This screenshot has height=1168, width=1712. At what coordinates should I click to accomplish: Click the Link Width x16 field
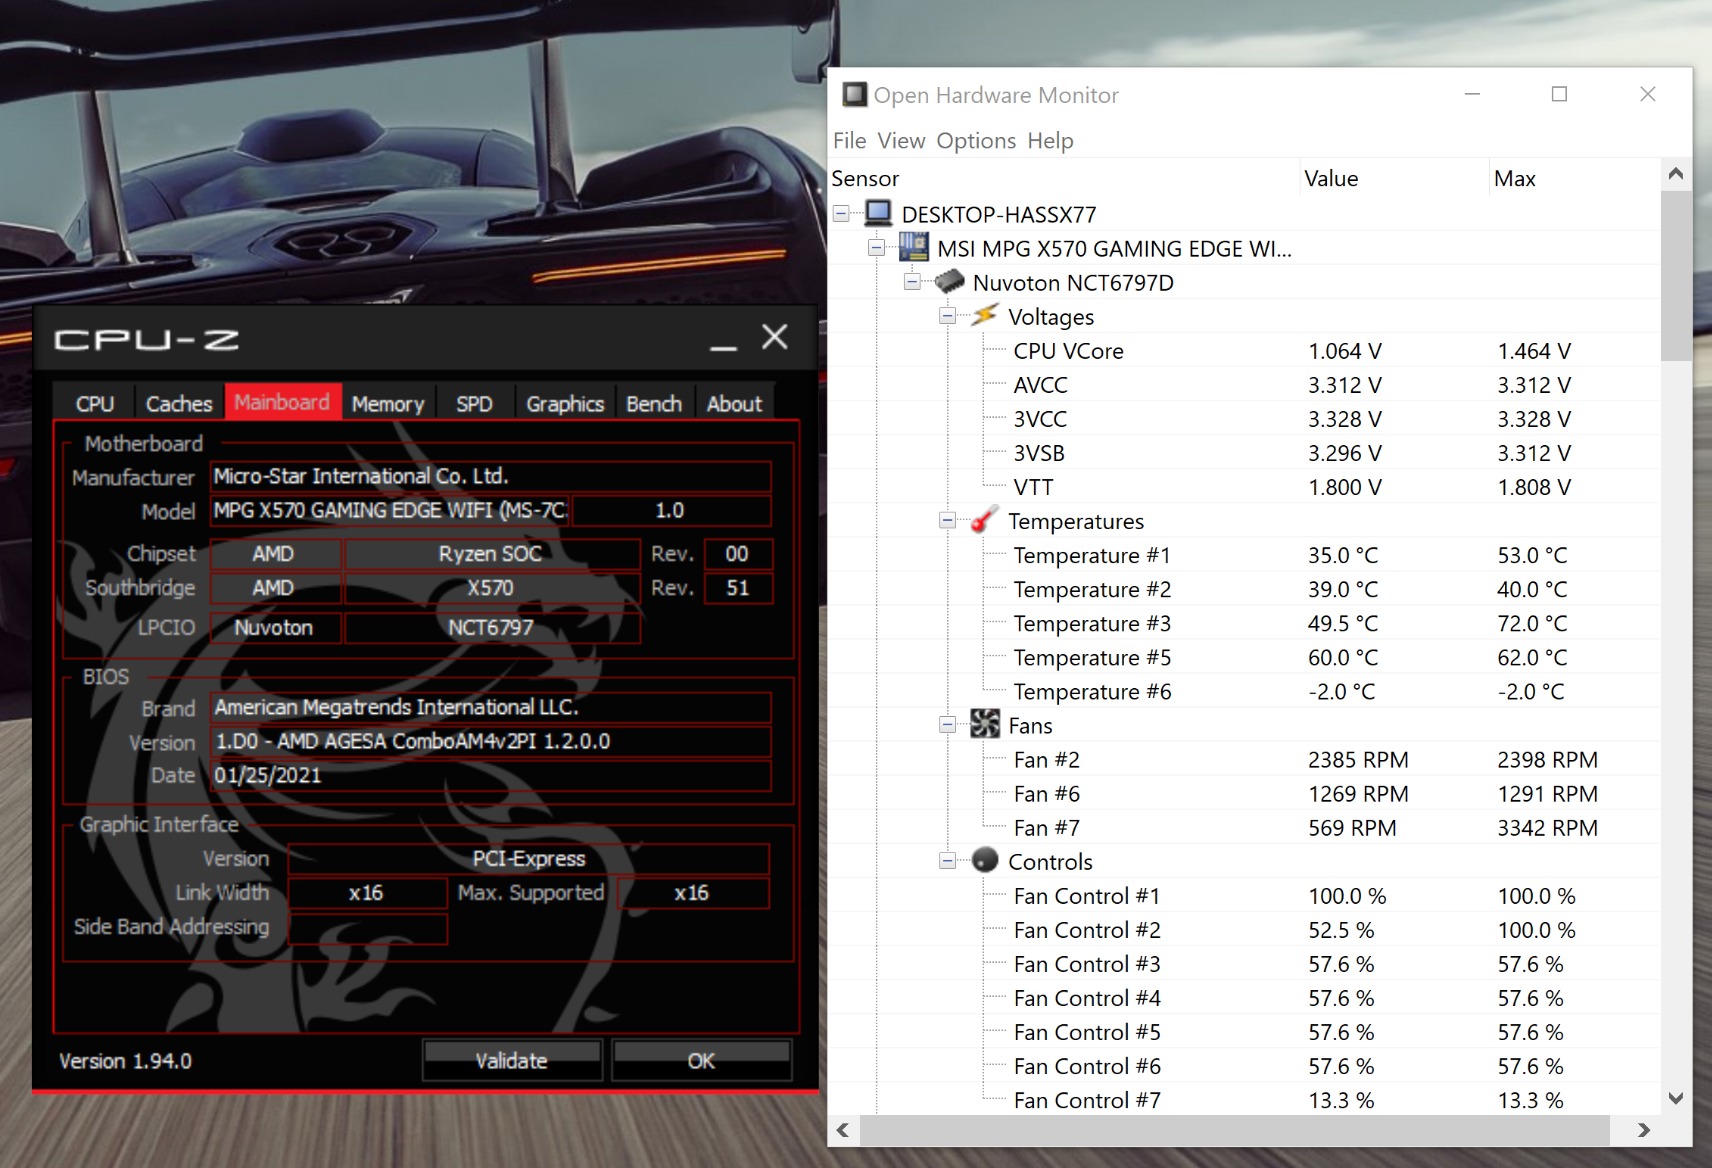coord(367,892)
